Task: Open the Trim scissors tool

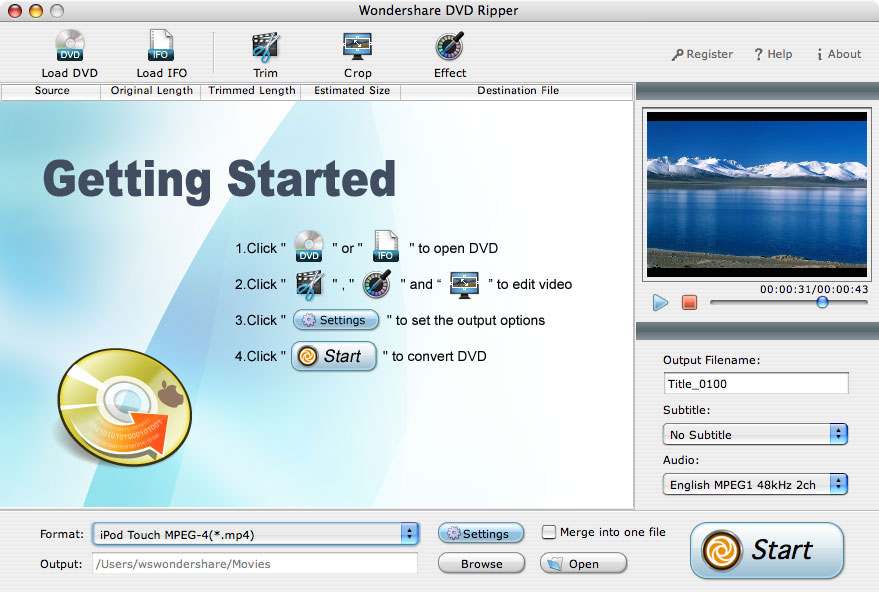Action: click(265, 47)
